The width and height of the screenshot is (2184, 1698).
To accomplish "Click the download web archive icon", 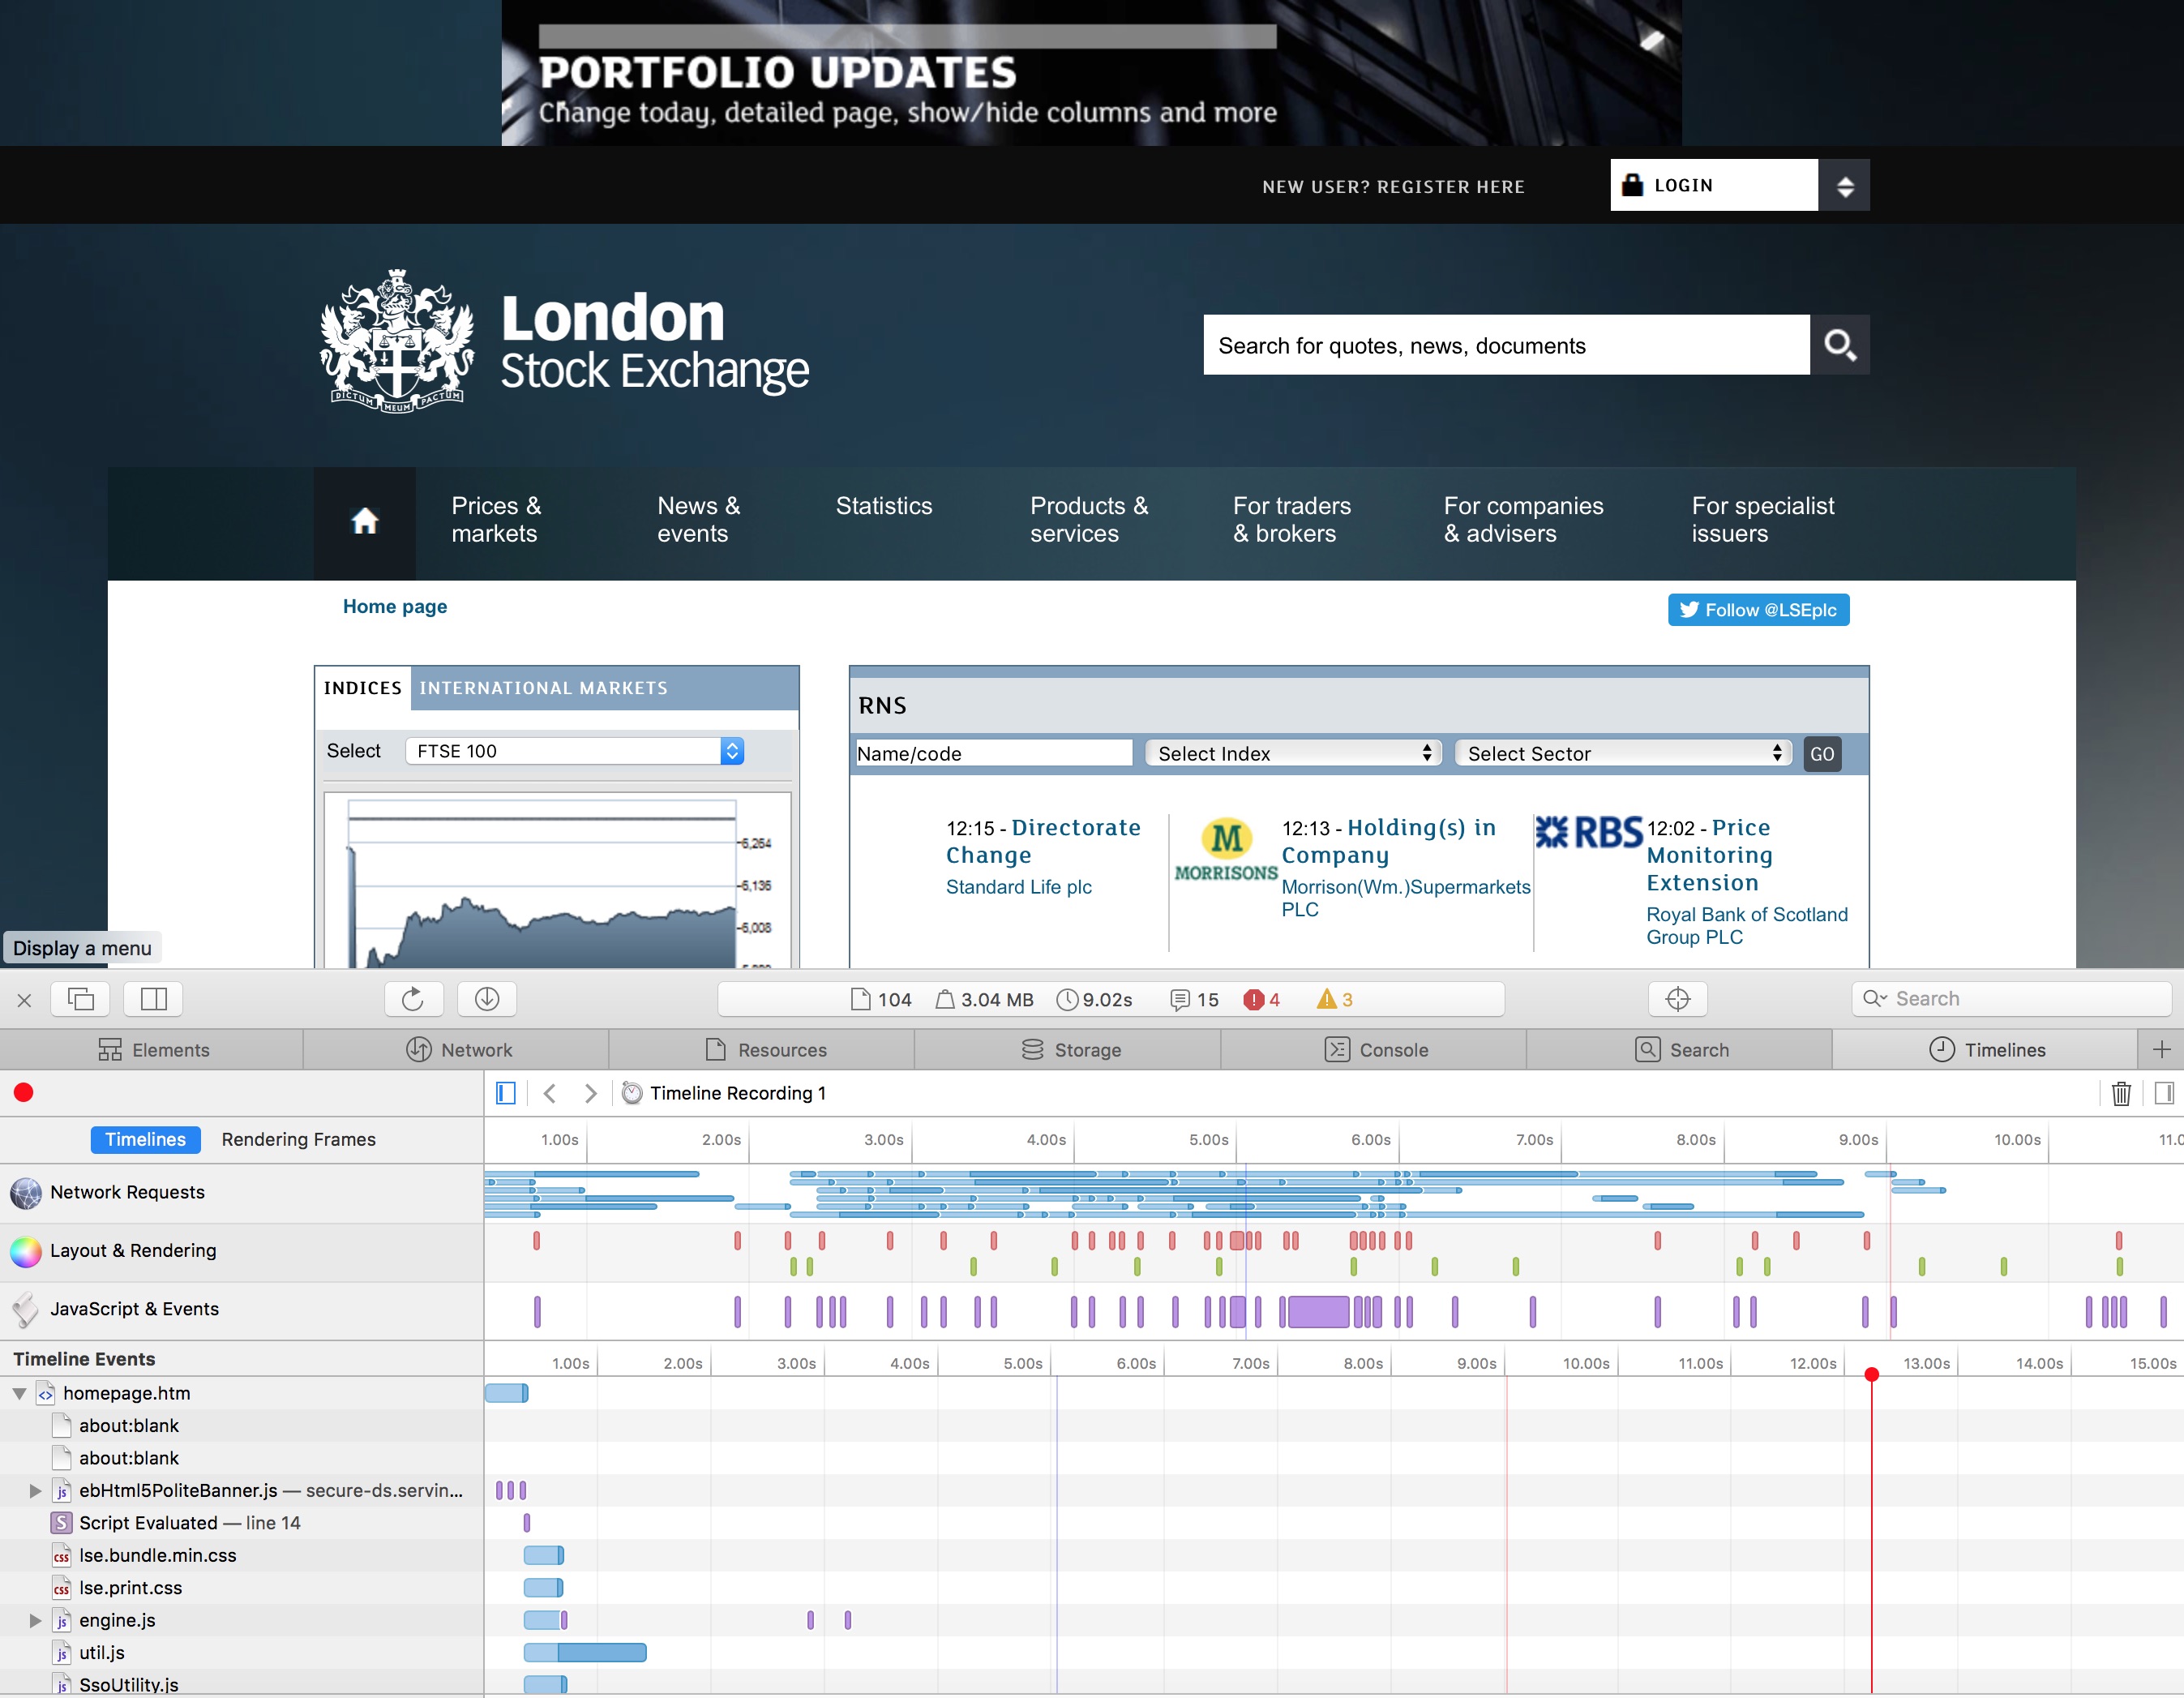I will pos(487,999).
